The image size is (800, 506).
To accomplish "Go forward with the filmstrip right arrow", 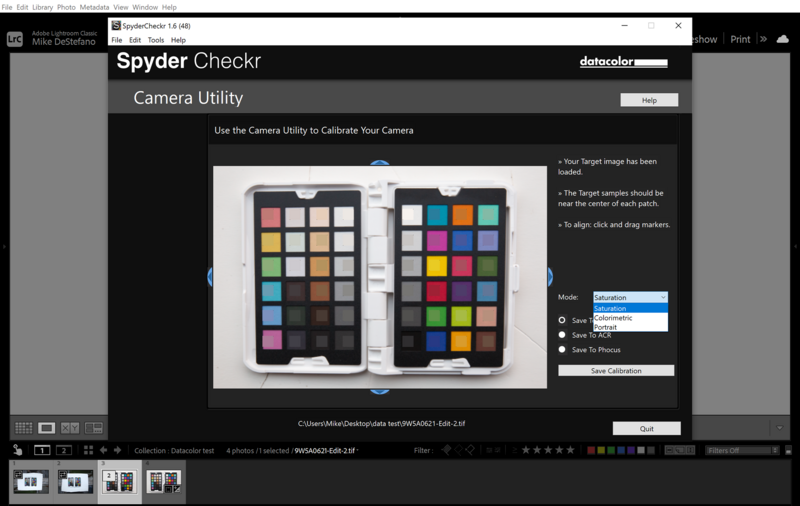I will click(x=117, y=450).
